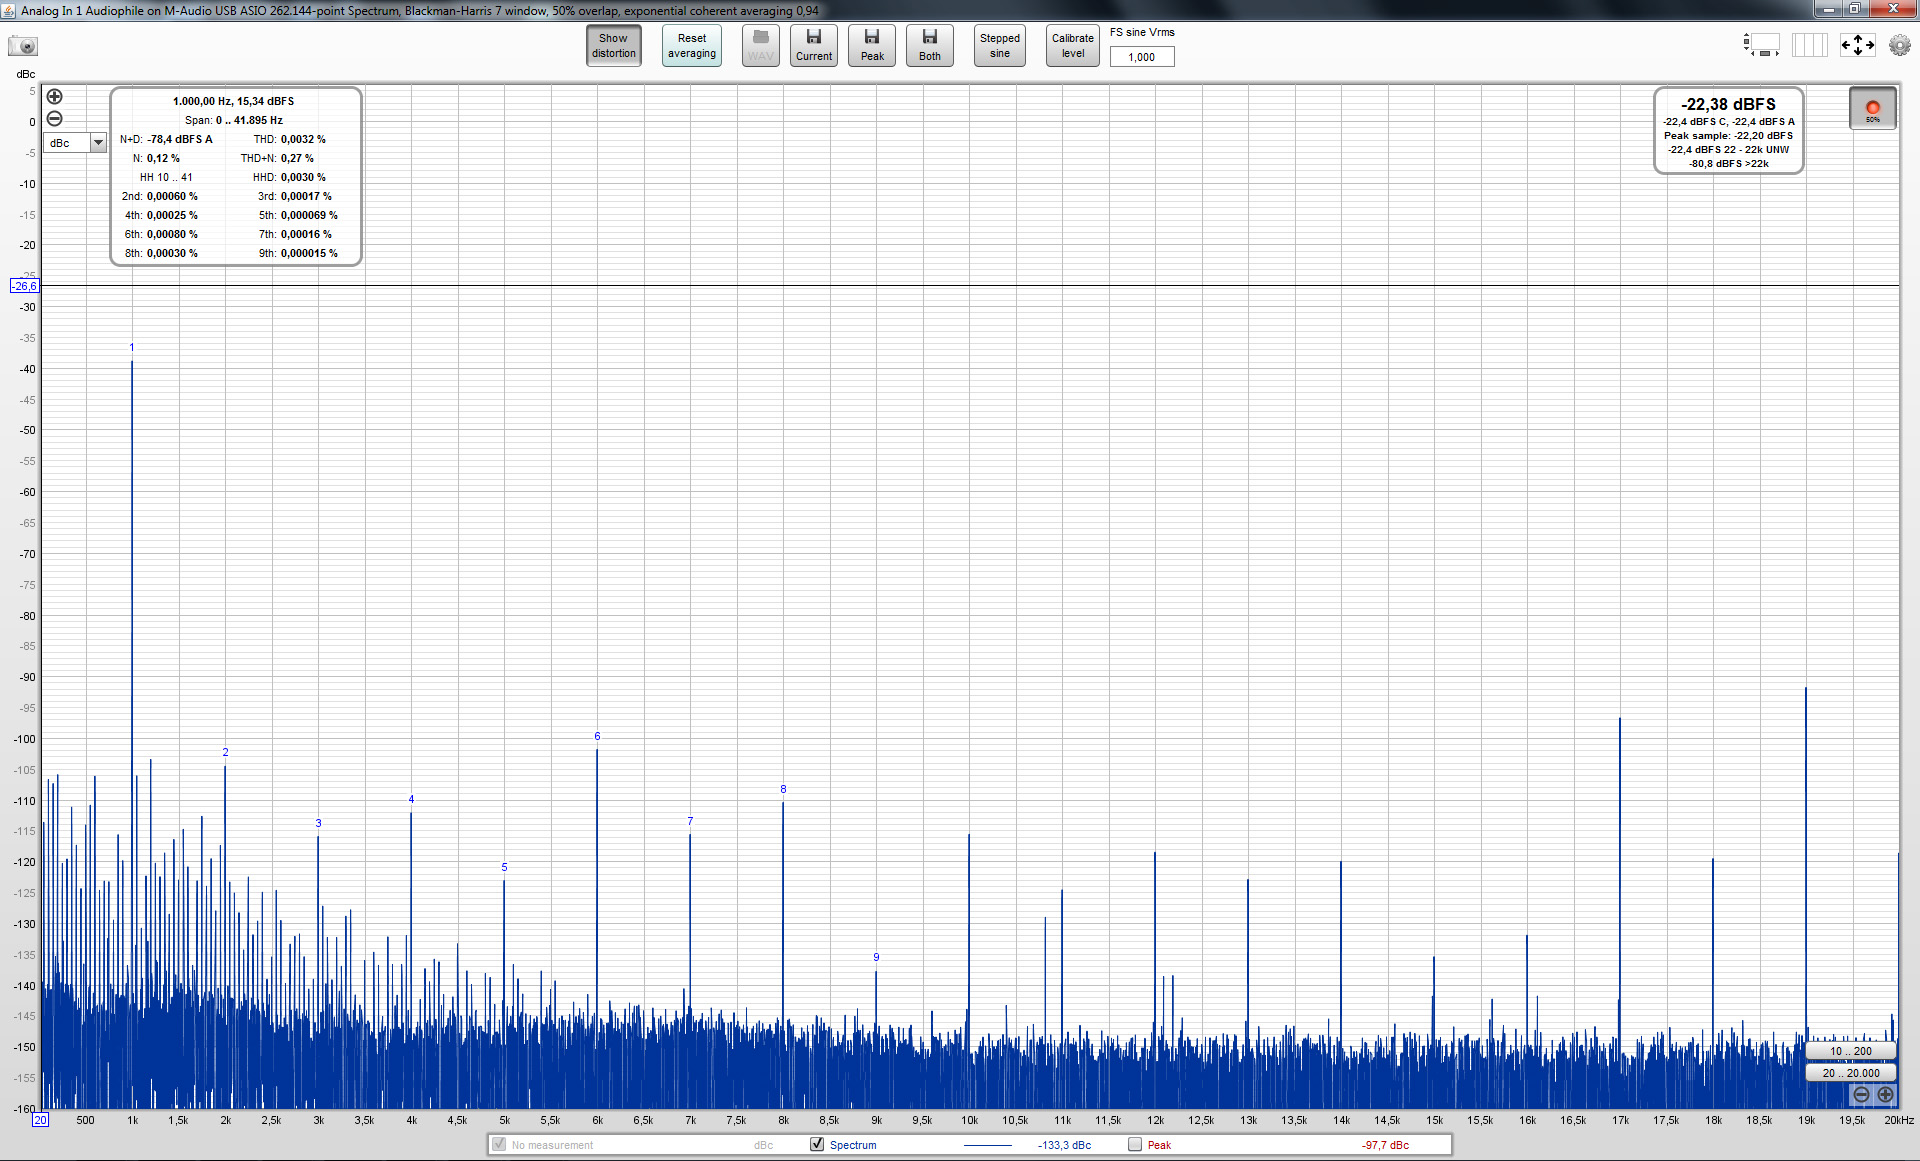Click the greyed-out WAV save button
1920x1161 pixels.
tap(761, 46)
